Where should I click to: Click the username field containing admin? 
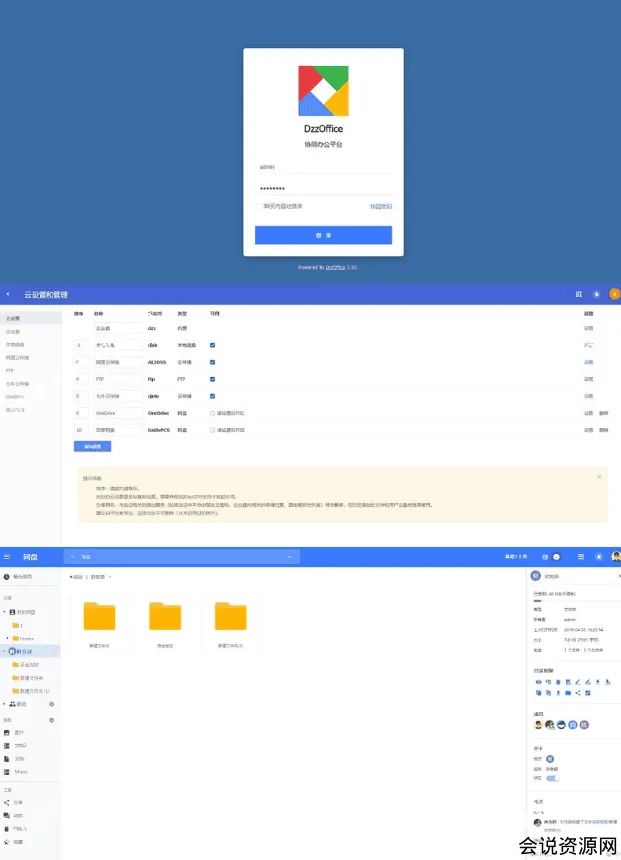point(323,167)
